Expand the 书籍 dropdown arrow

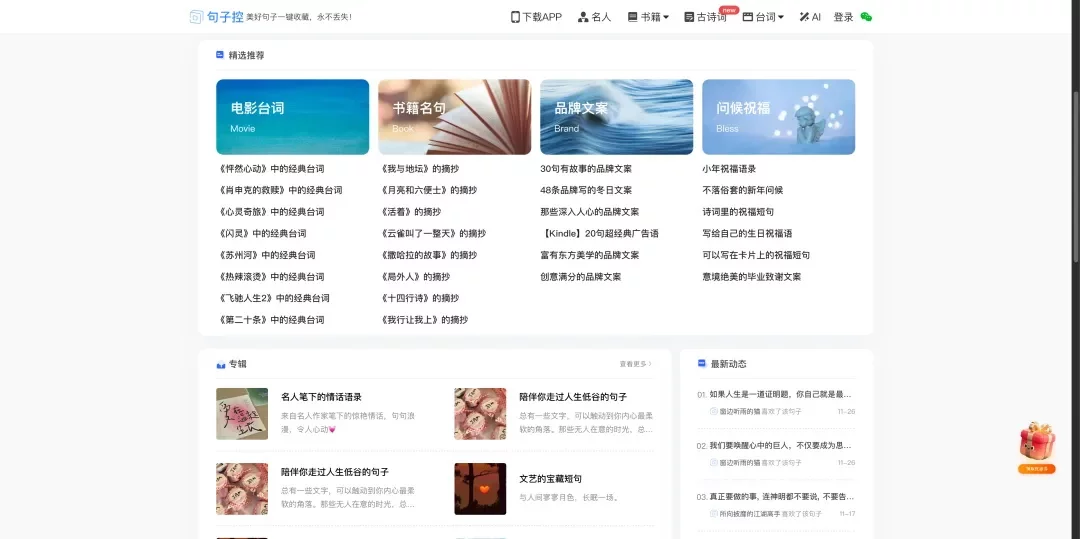click(x=666, y=17)
